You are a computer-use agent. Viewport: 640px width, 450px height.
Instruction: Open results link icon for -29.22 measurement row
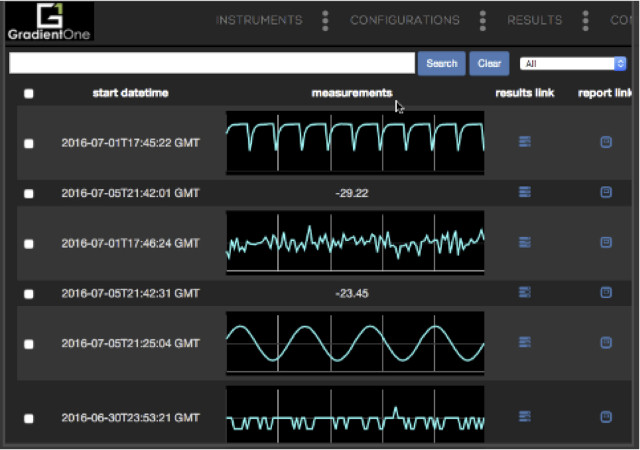tap(525, 192)
